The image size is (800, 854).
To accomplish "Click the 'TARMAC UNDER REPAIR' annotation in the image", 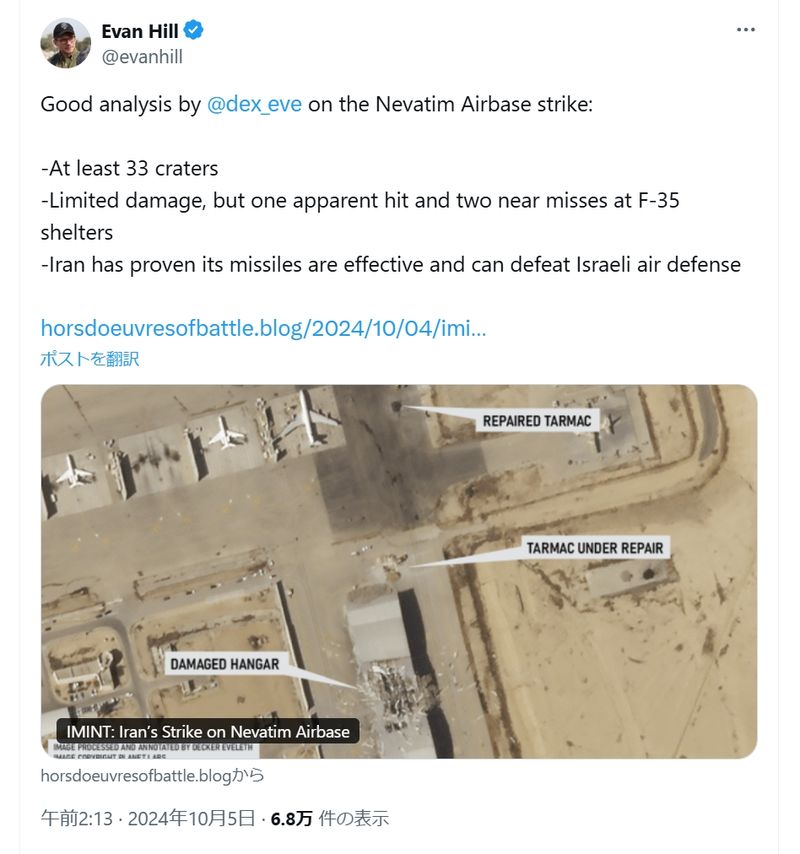I will pyautogui.click(x=594, y=548).
